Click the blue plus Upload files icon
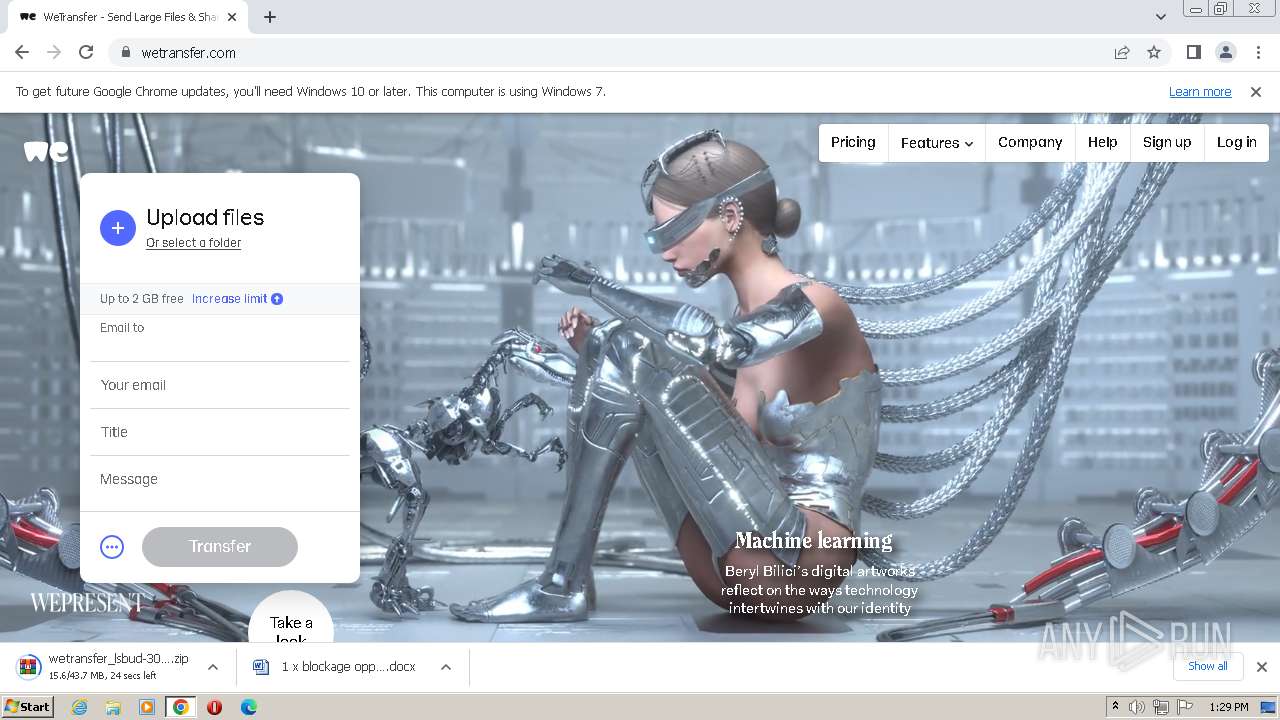1280x720 pixels. (x=117, y=228)
